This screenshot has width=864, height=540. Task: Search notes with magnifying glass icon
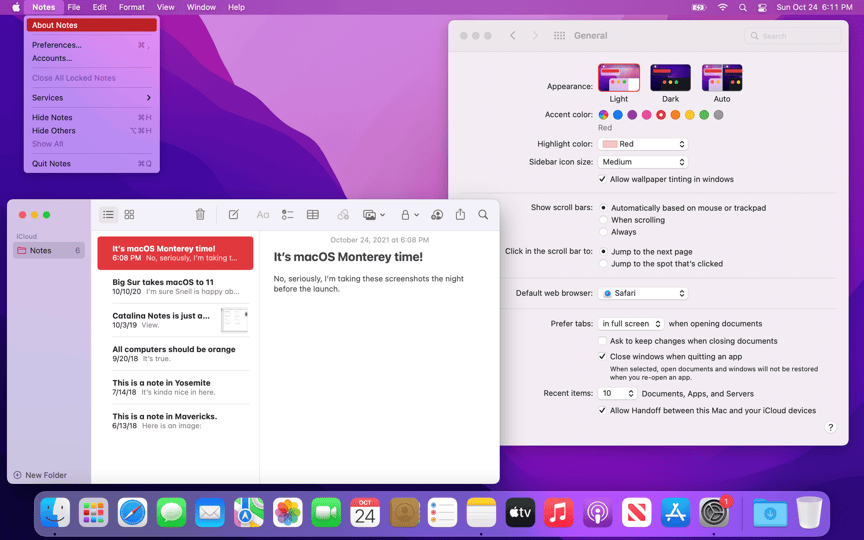pos(483,214)
